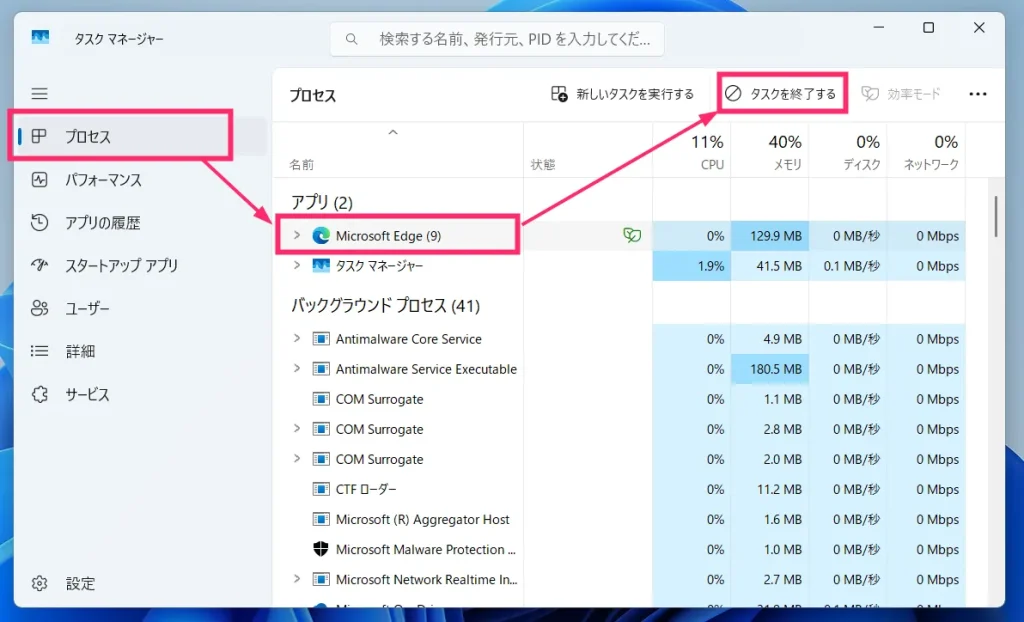Expand the COM Surrogate row using 2.0 MB

point(297,459)
